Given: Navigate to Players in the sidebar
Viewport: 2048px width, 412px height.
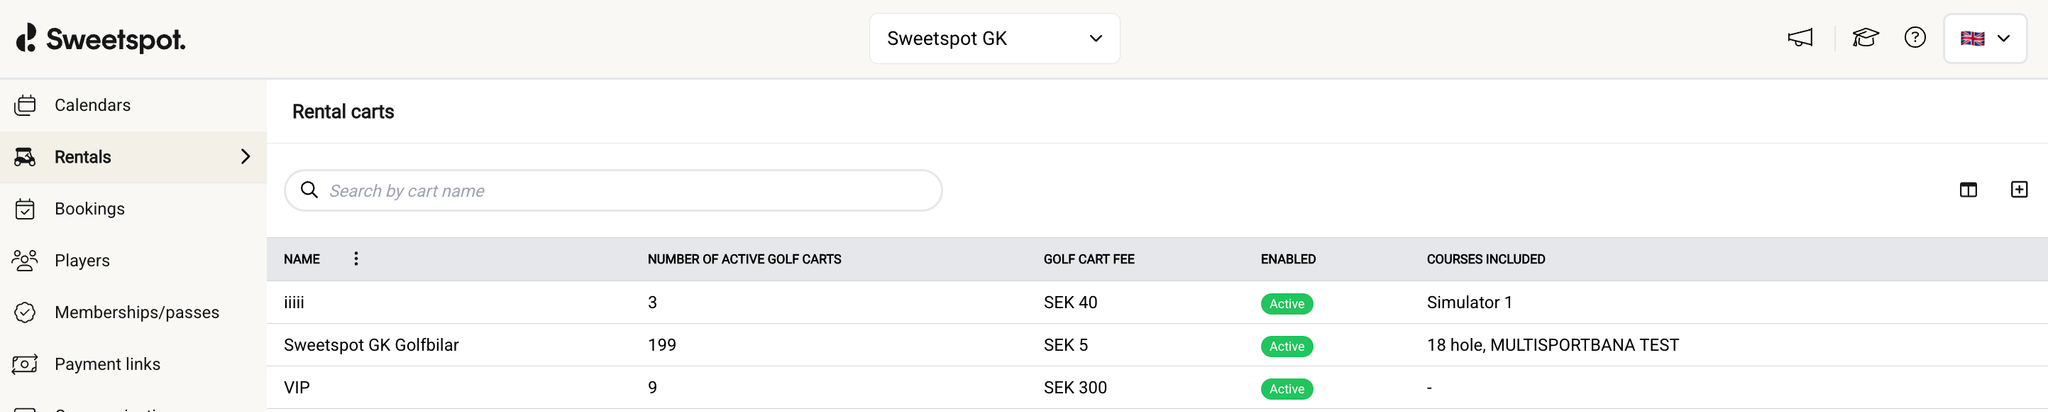Looking at the screenshot, I should pos(82,261).
